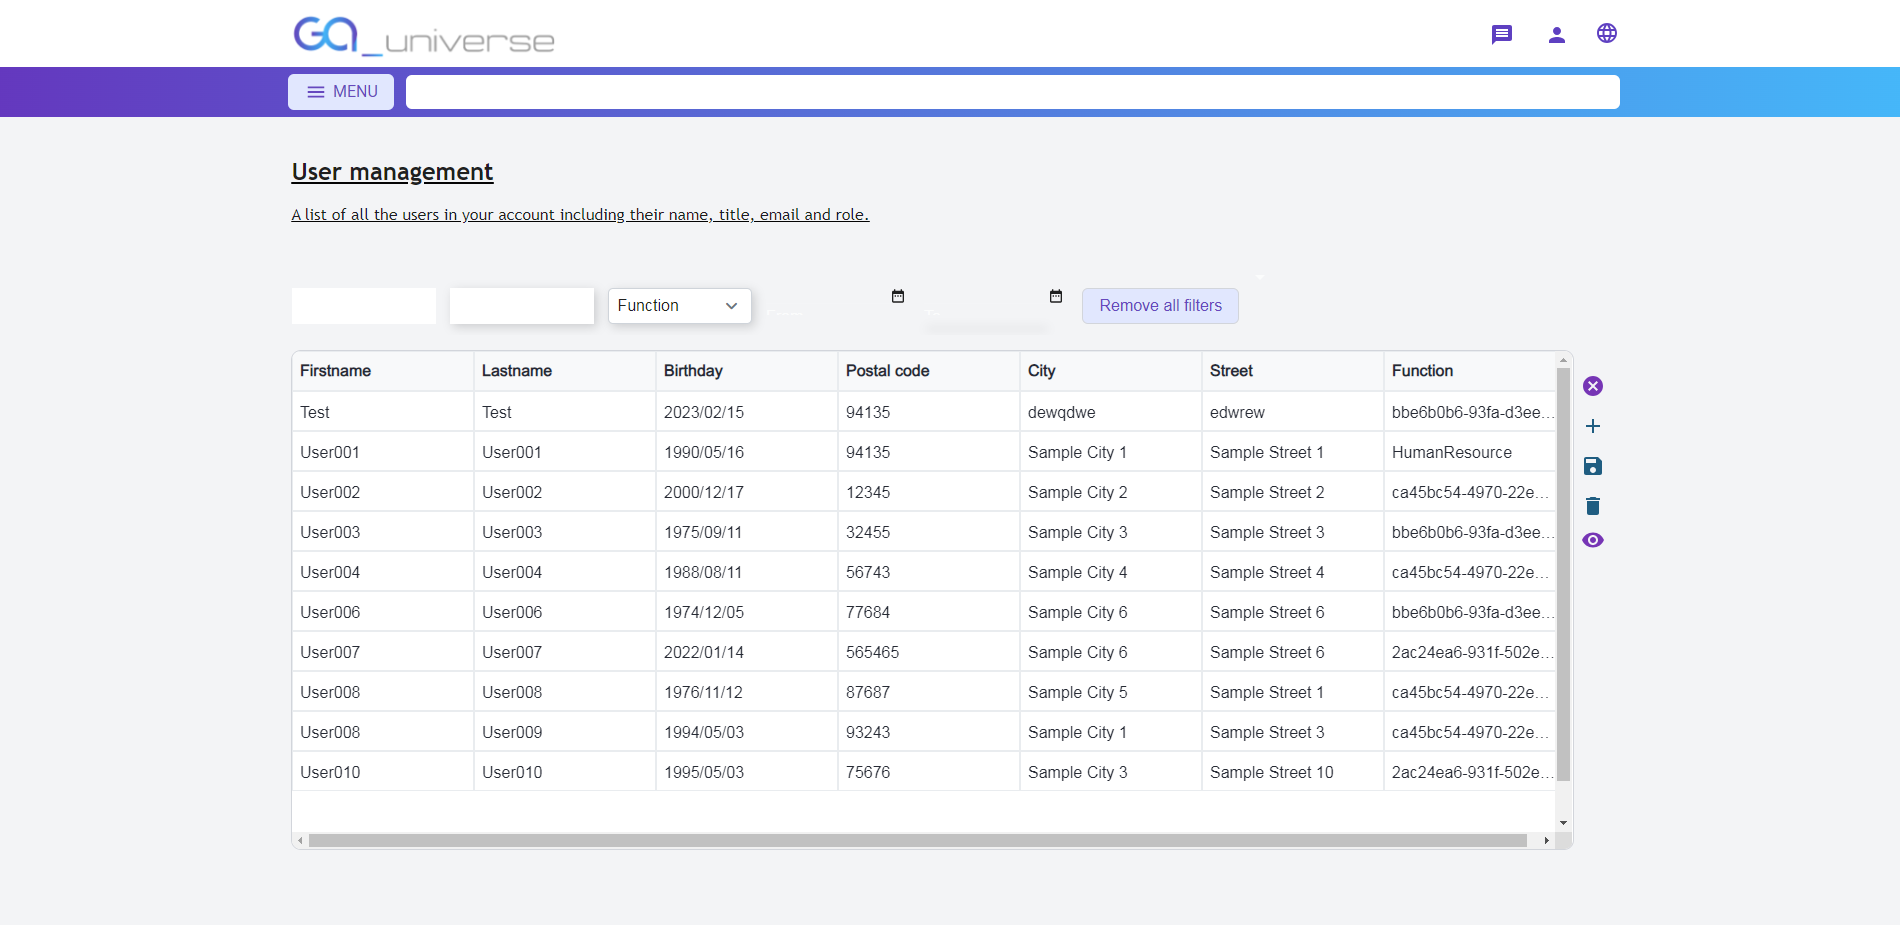1900x925 pixels.
Task: Toggle view with the eye icon
Action: (x=1593, y=540)
